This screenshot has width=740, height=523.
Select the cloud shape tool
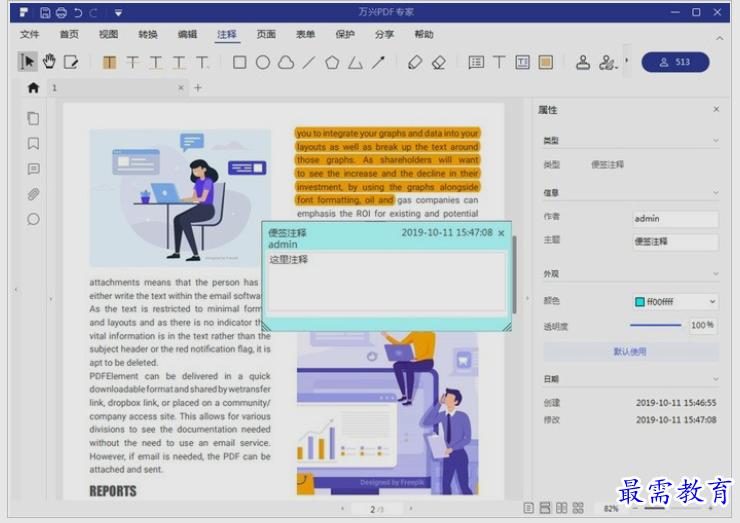(286, 62)
